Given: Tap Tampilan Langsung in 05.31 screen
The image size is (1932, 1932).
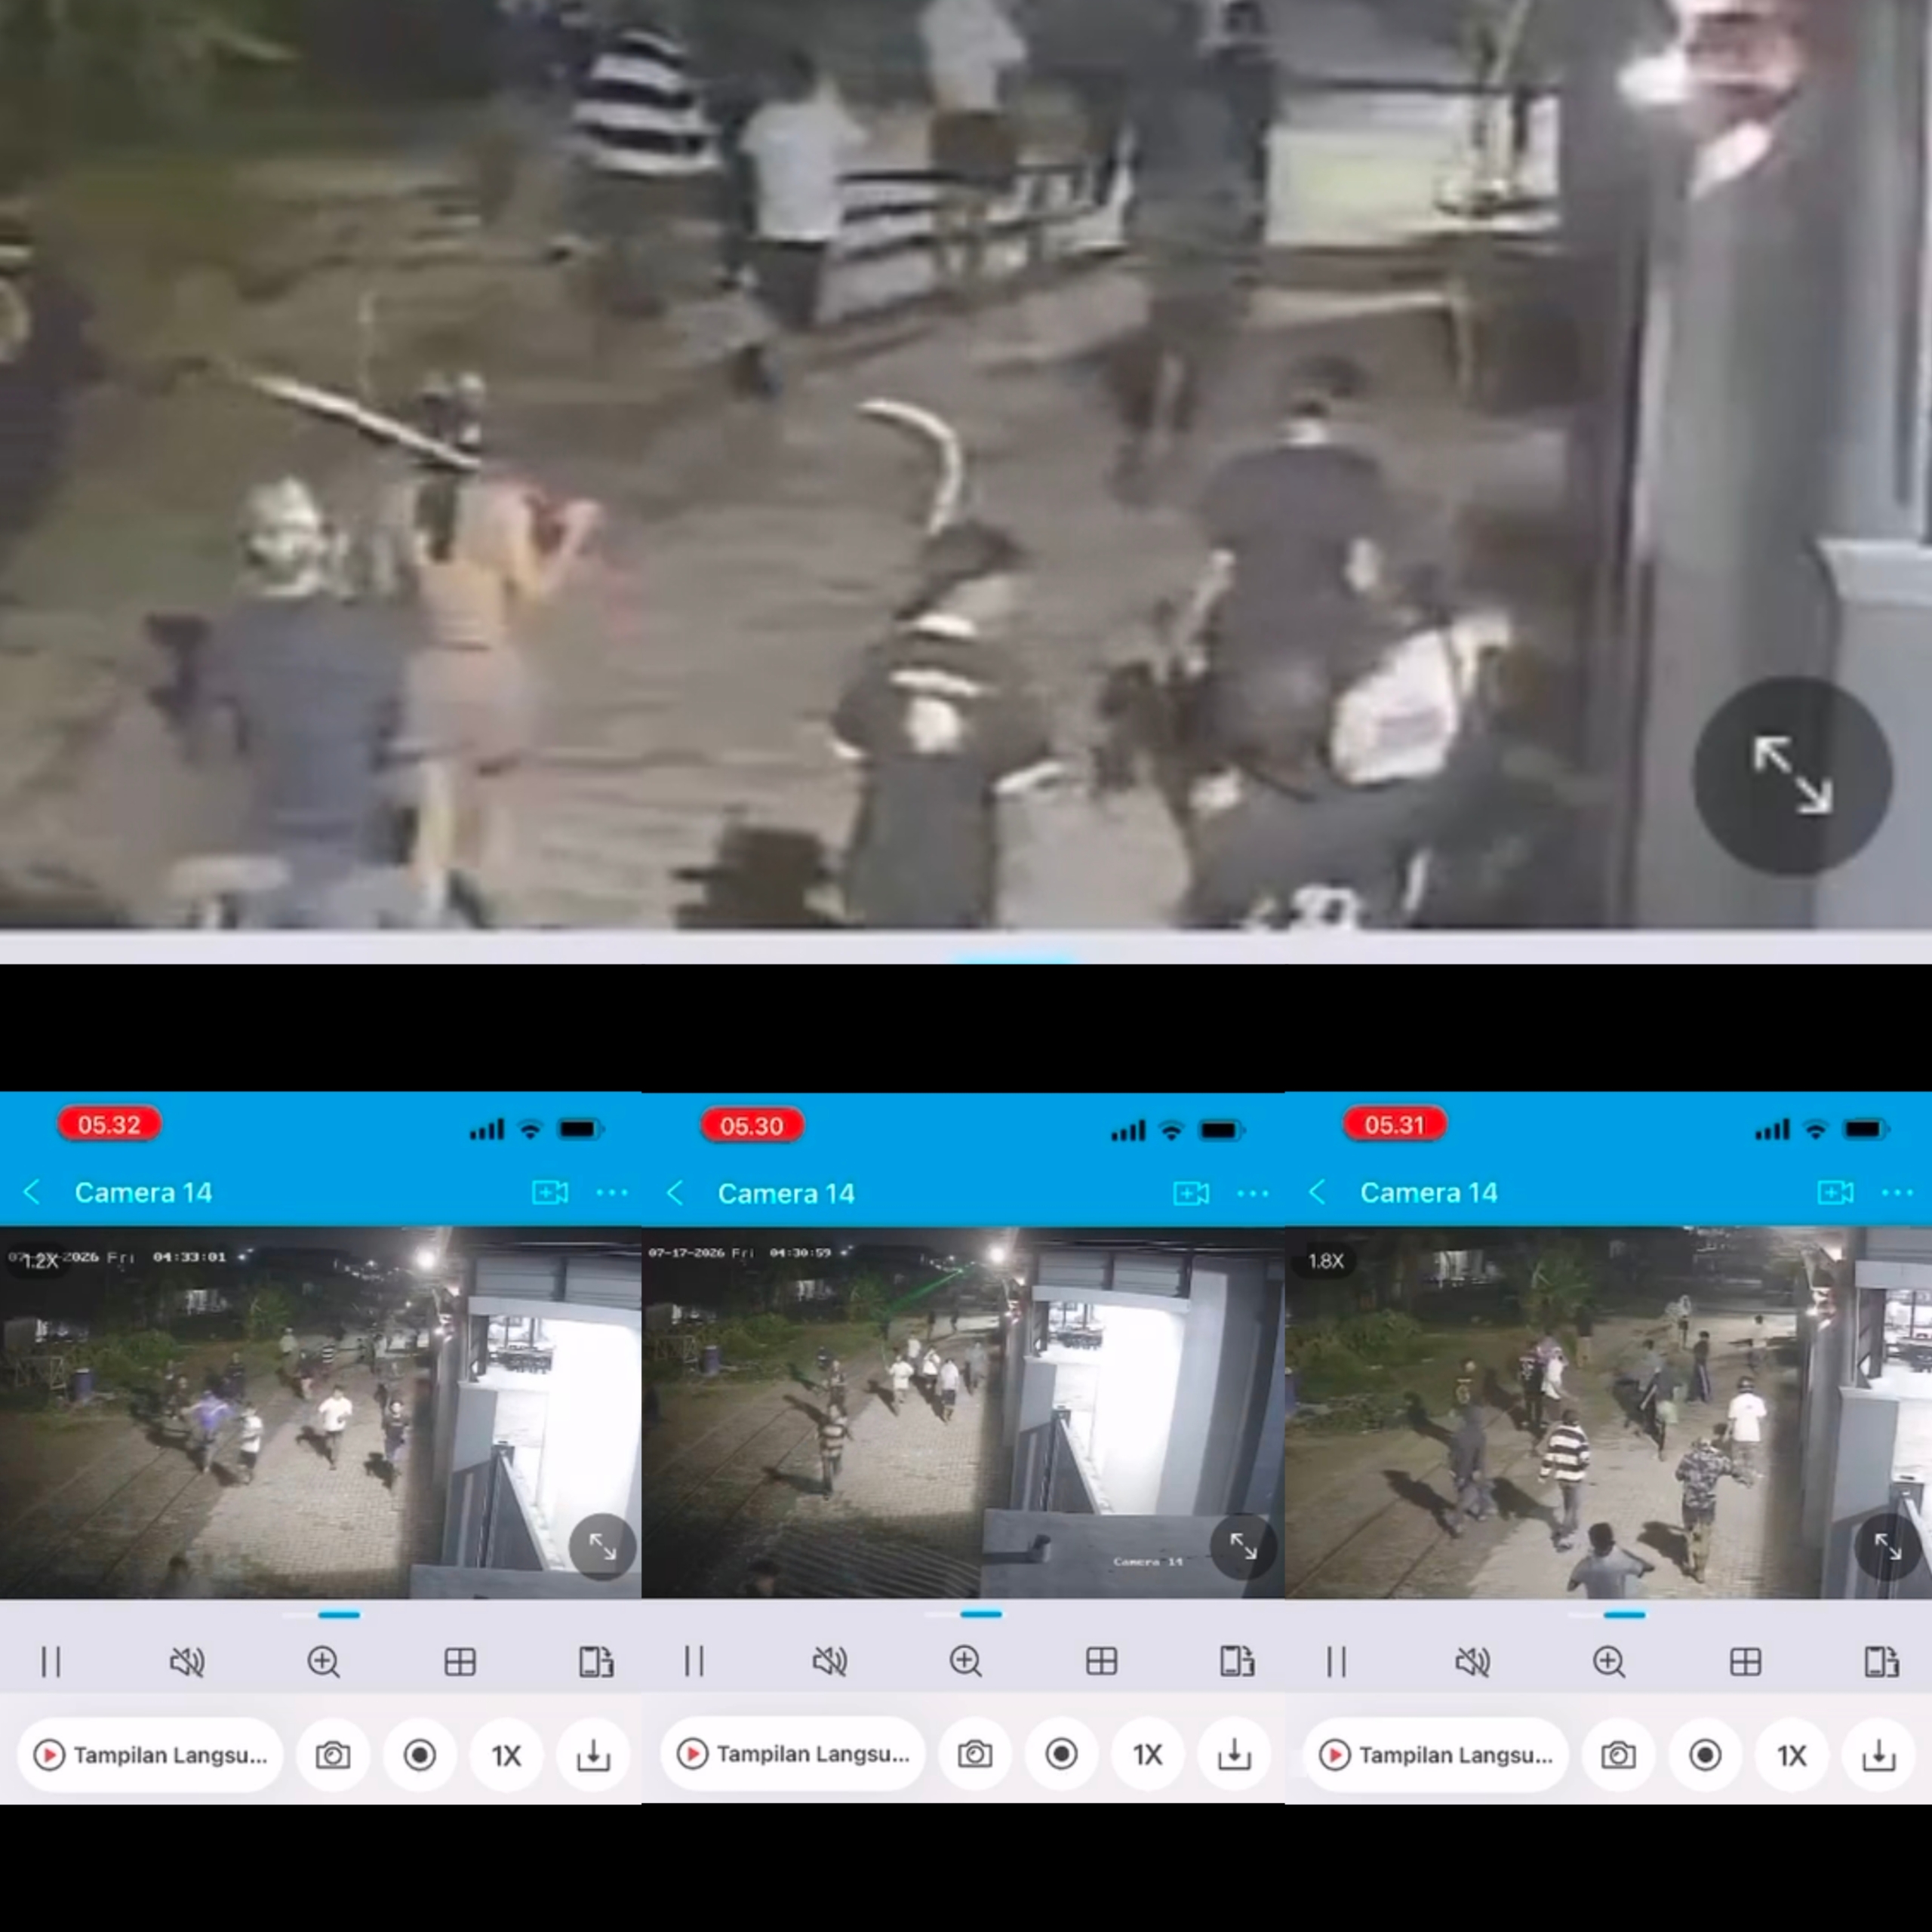Looking at the screenshot, I should coord(1435,1755).
